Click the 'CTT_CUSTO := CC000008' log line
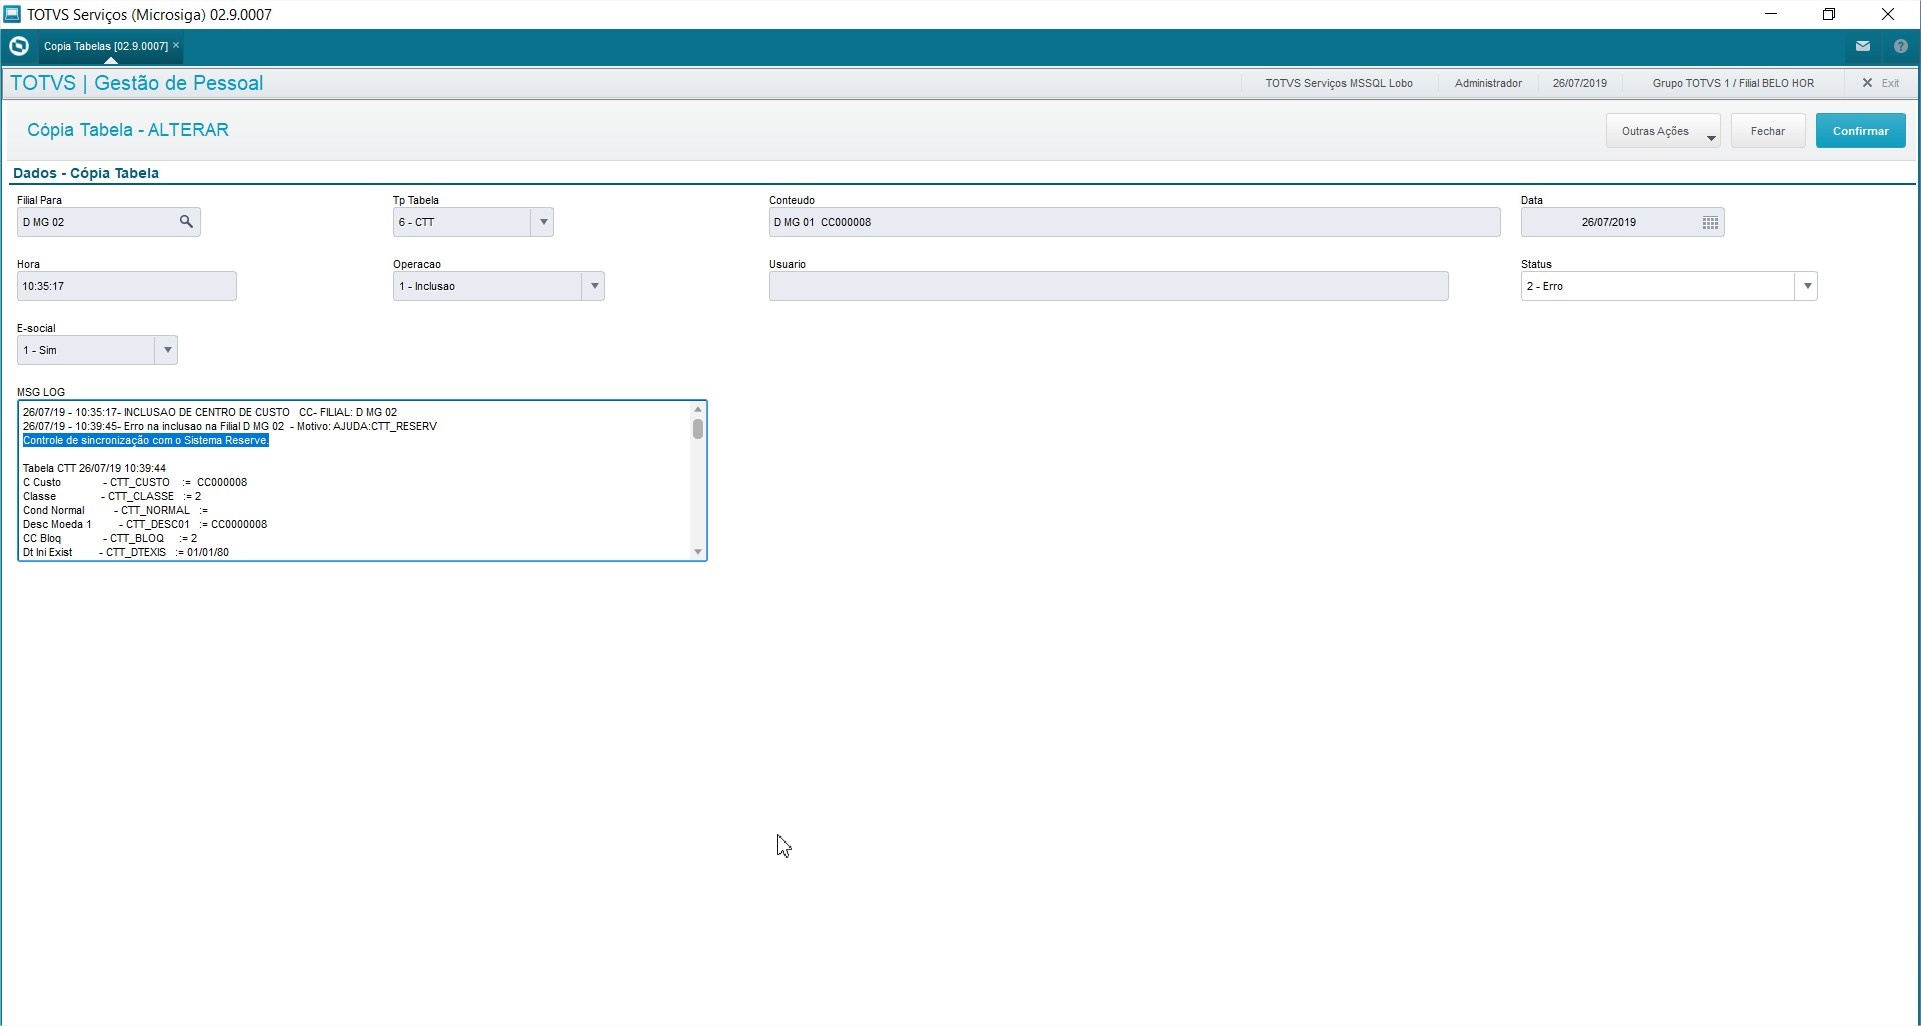Image resolution: width=1921 pixels, height=1026 pixels. coord(135,482)
